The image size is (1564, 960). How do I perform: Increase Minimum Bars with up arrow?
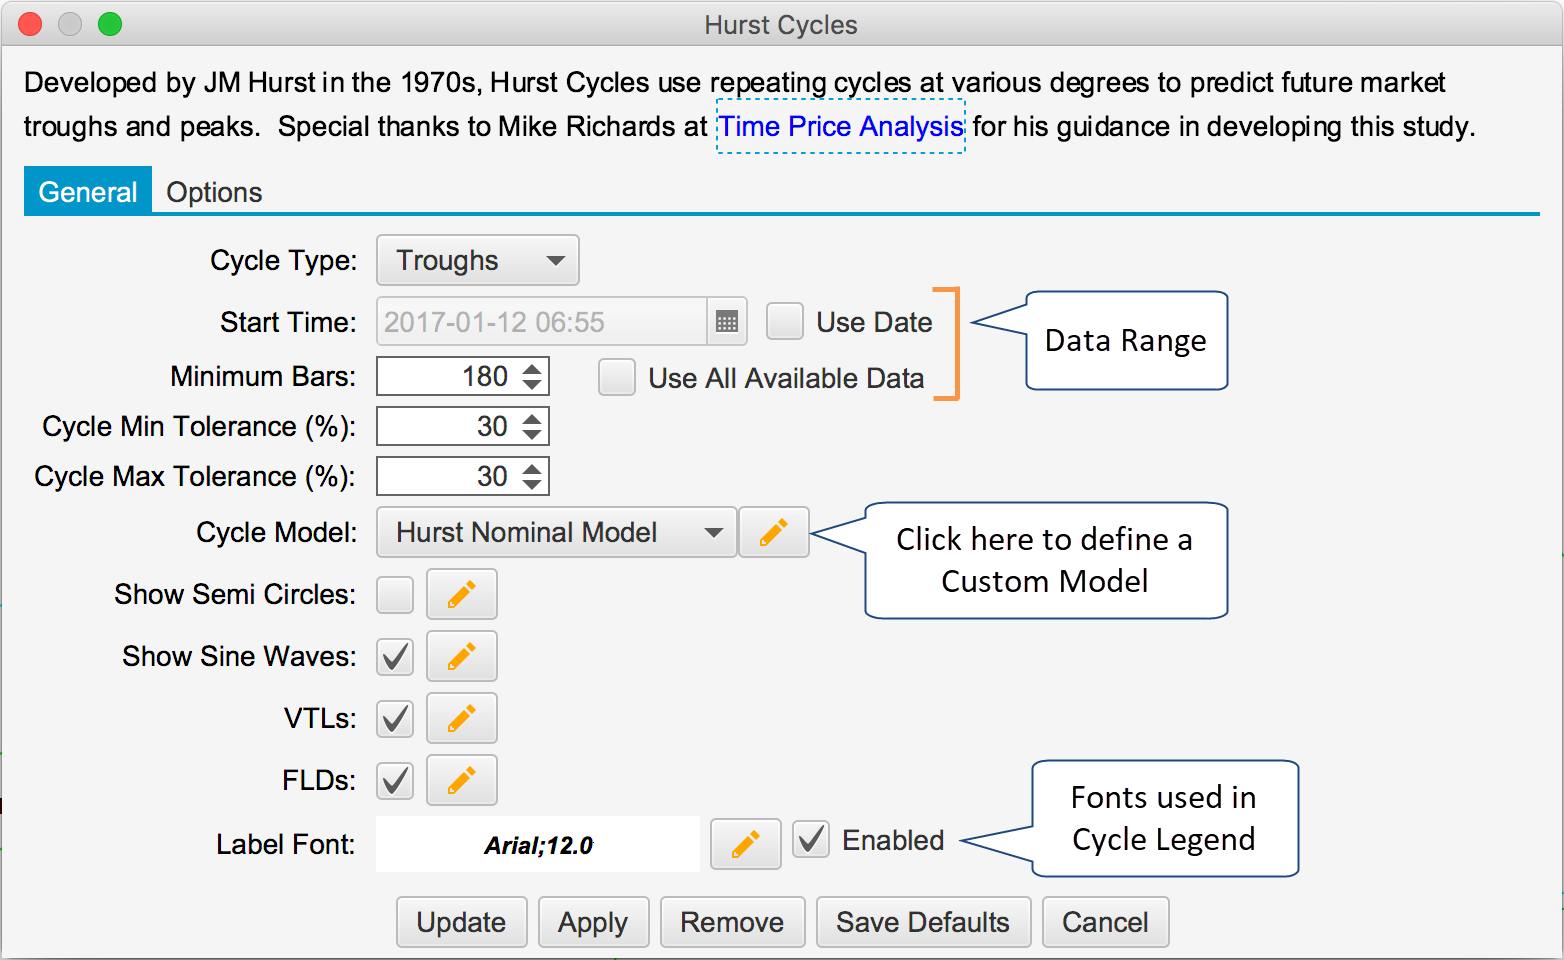(x=532, y=368)
